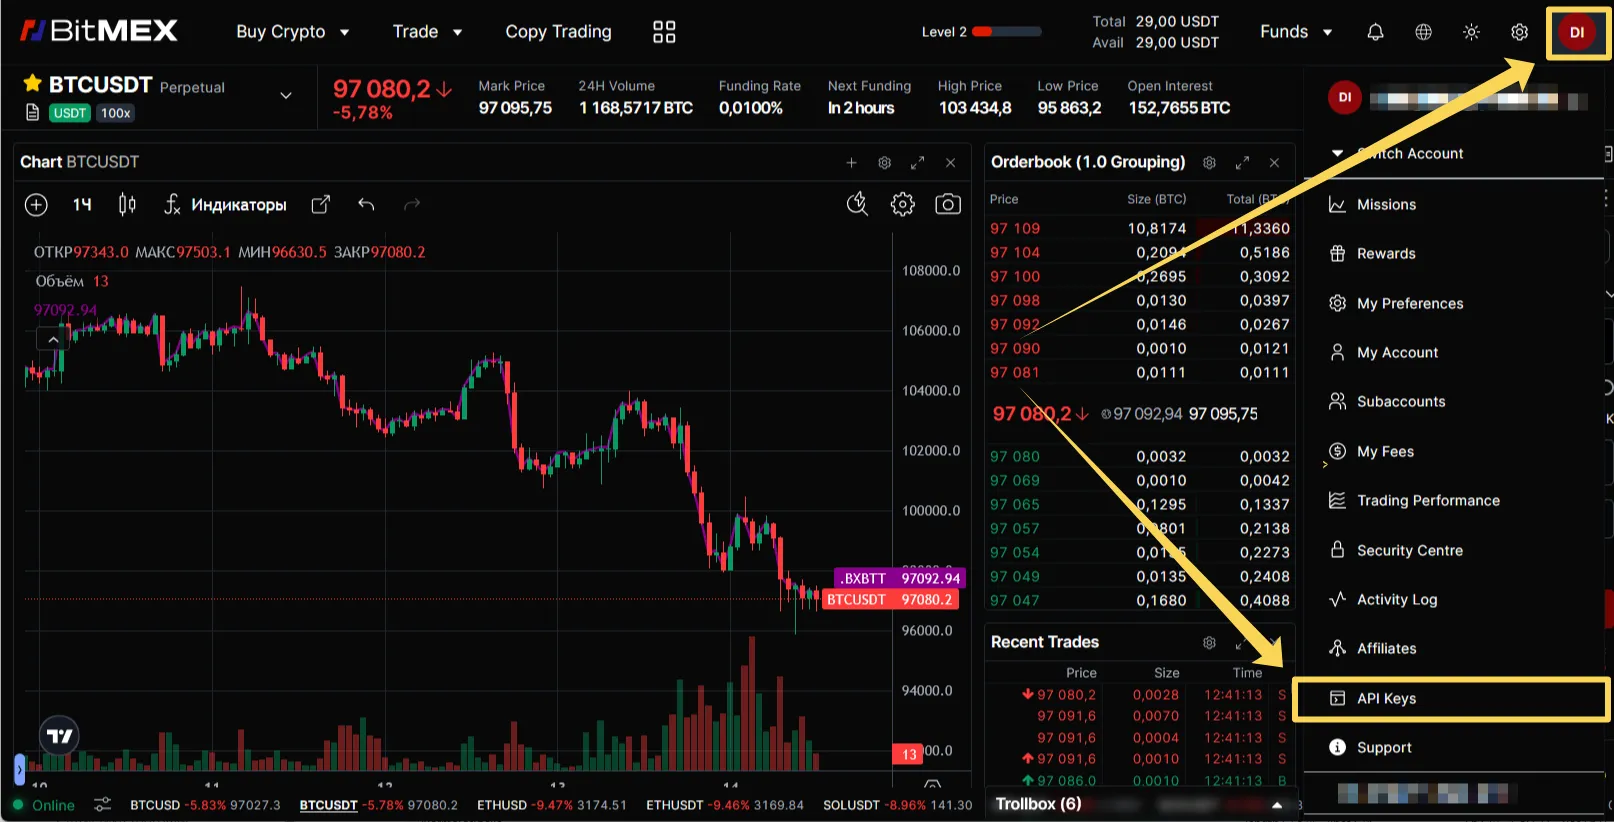The image size is (1614, 822).
Task: Open Security Centre menu item
Action: pyautogui.click(x=1409, y=550)
